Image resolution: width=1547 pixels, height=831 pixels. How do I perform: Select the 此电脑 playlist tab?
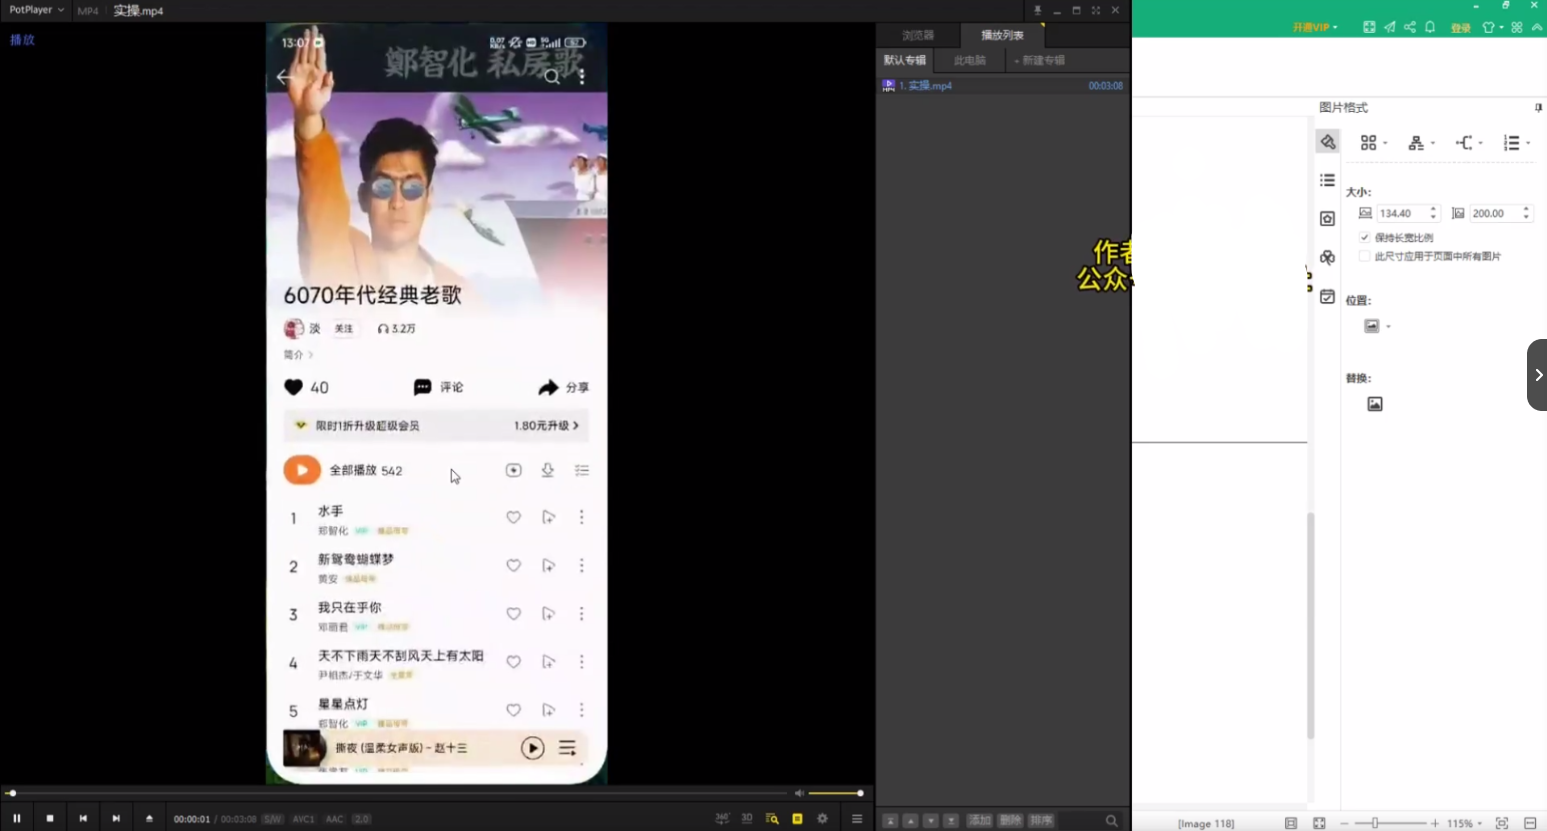click(969, 60)
